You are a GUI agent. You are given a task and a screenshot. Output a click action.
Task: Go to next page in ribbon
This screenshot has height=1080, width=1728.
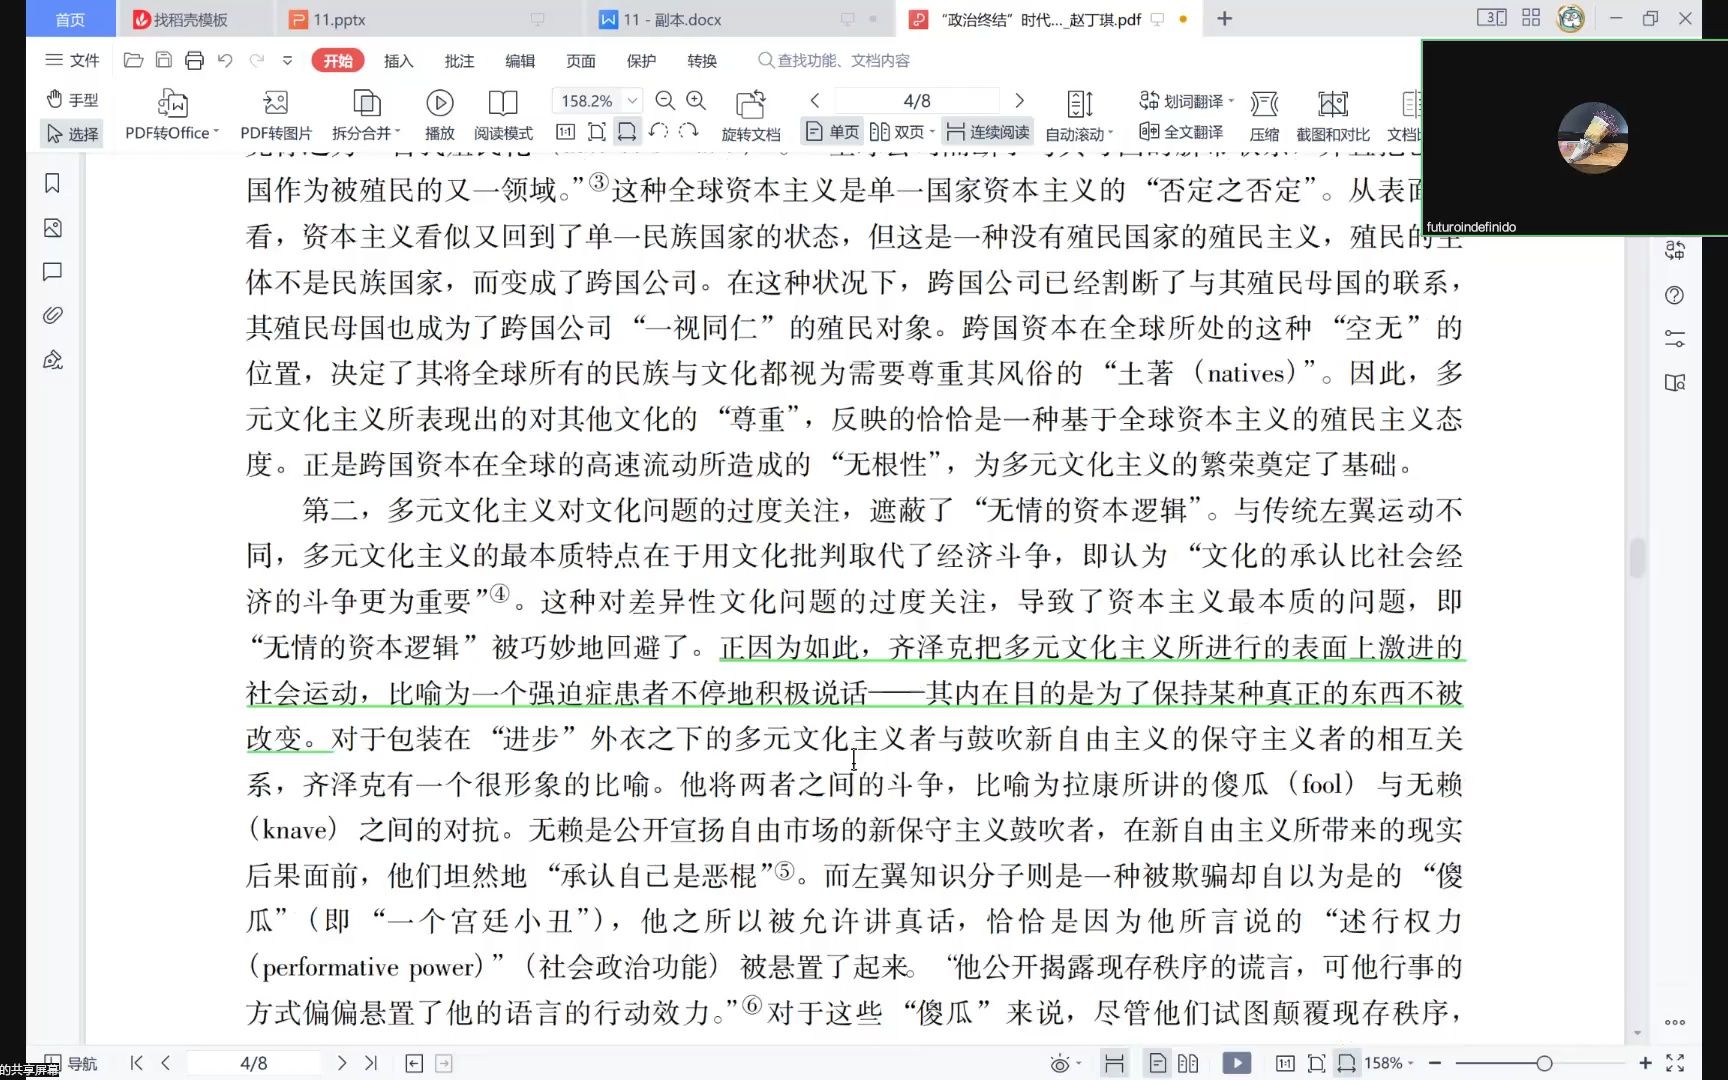1019,100
